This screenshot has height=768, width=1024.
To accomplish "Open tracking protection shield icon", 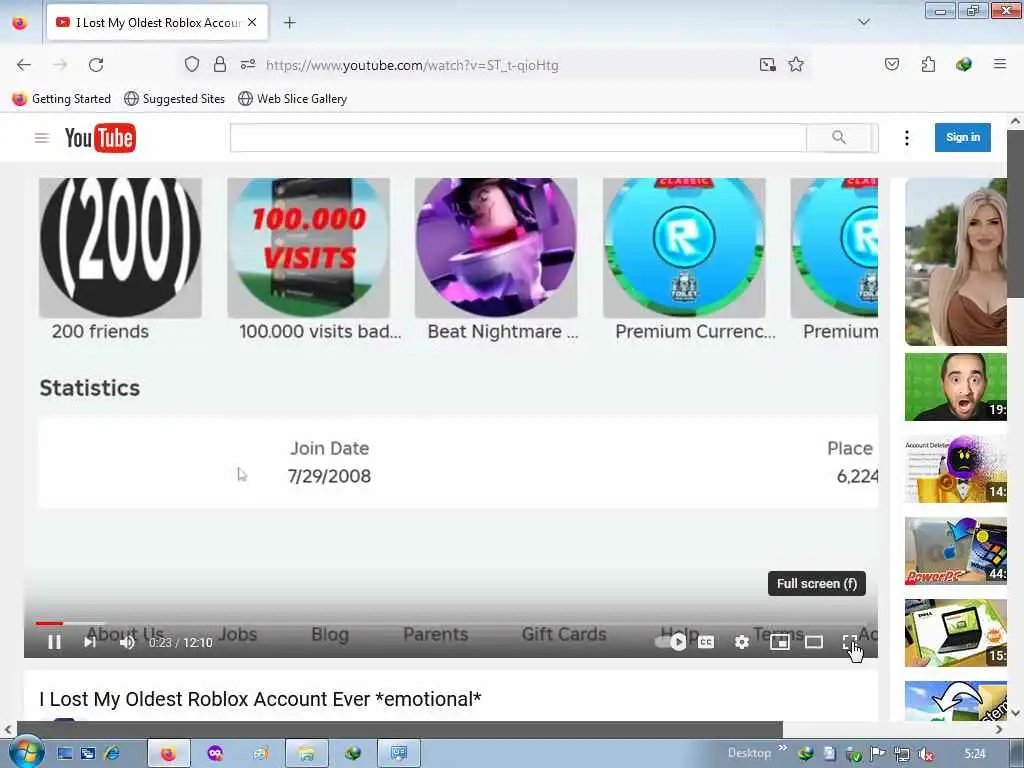I will (x=191, y=64).
